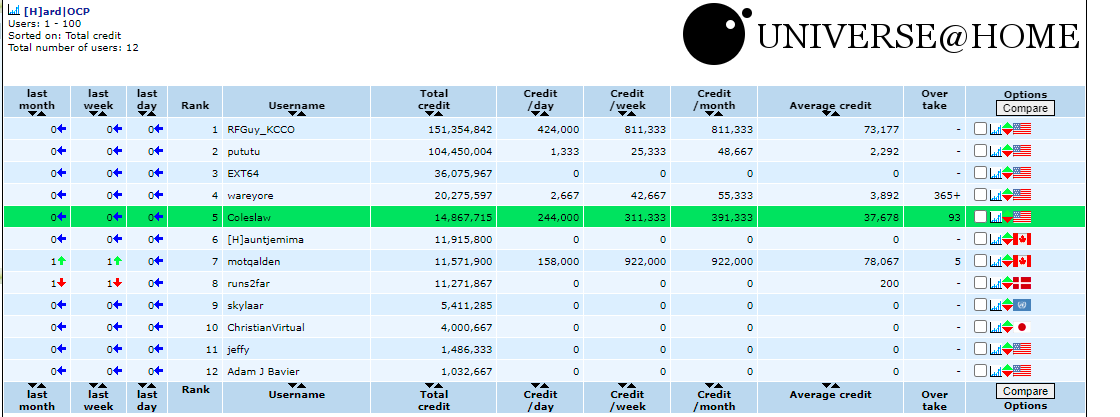Tick the compare checkbox for wareyore
The image size is (1120, 417).
tap(981, 195)
